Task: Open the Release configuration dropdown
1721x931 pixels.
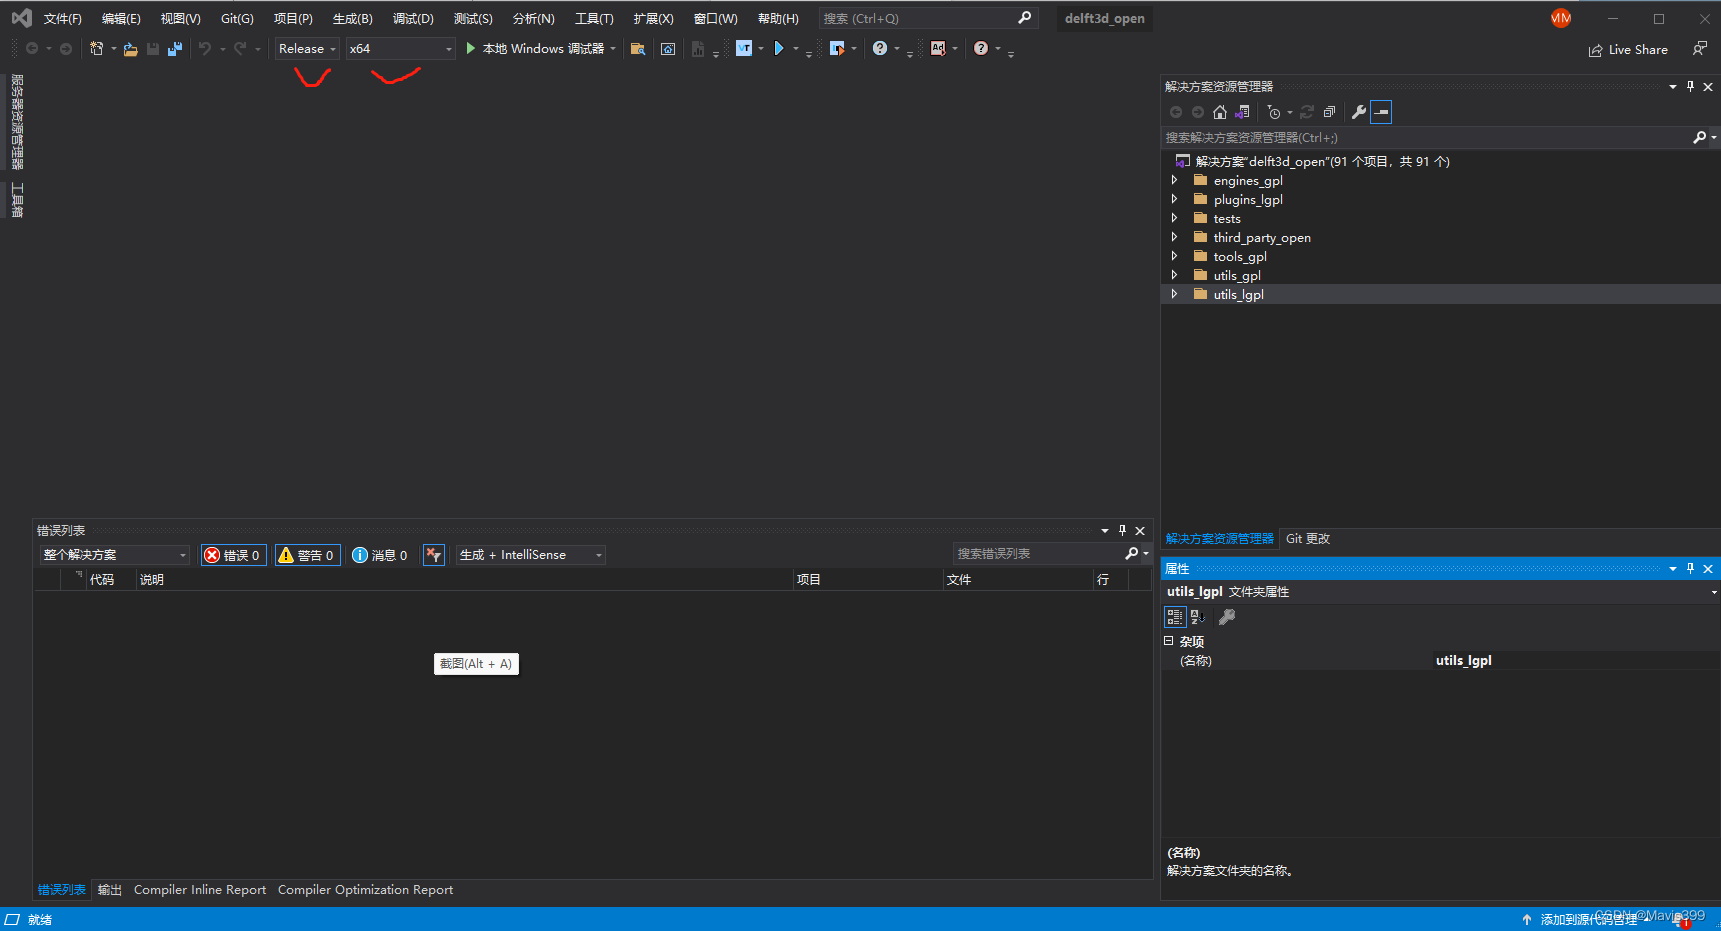Action: click(x=308, y=49)
